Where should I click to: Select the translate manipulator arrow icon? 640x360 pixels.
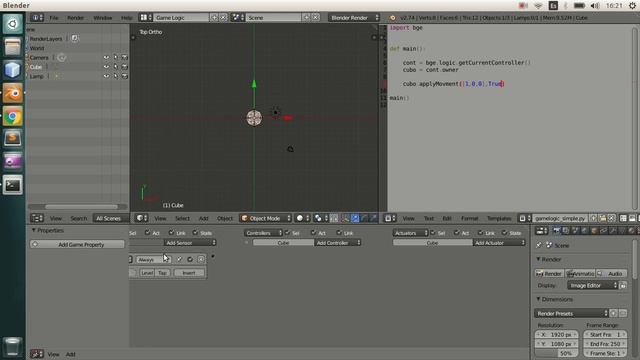(355, 218)
